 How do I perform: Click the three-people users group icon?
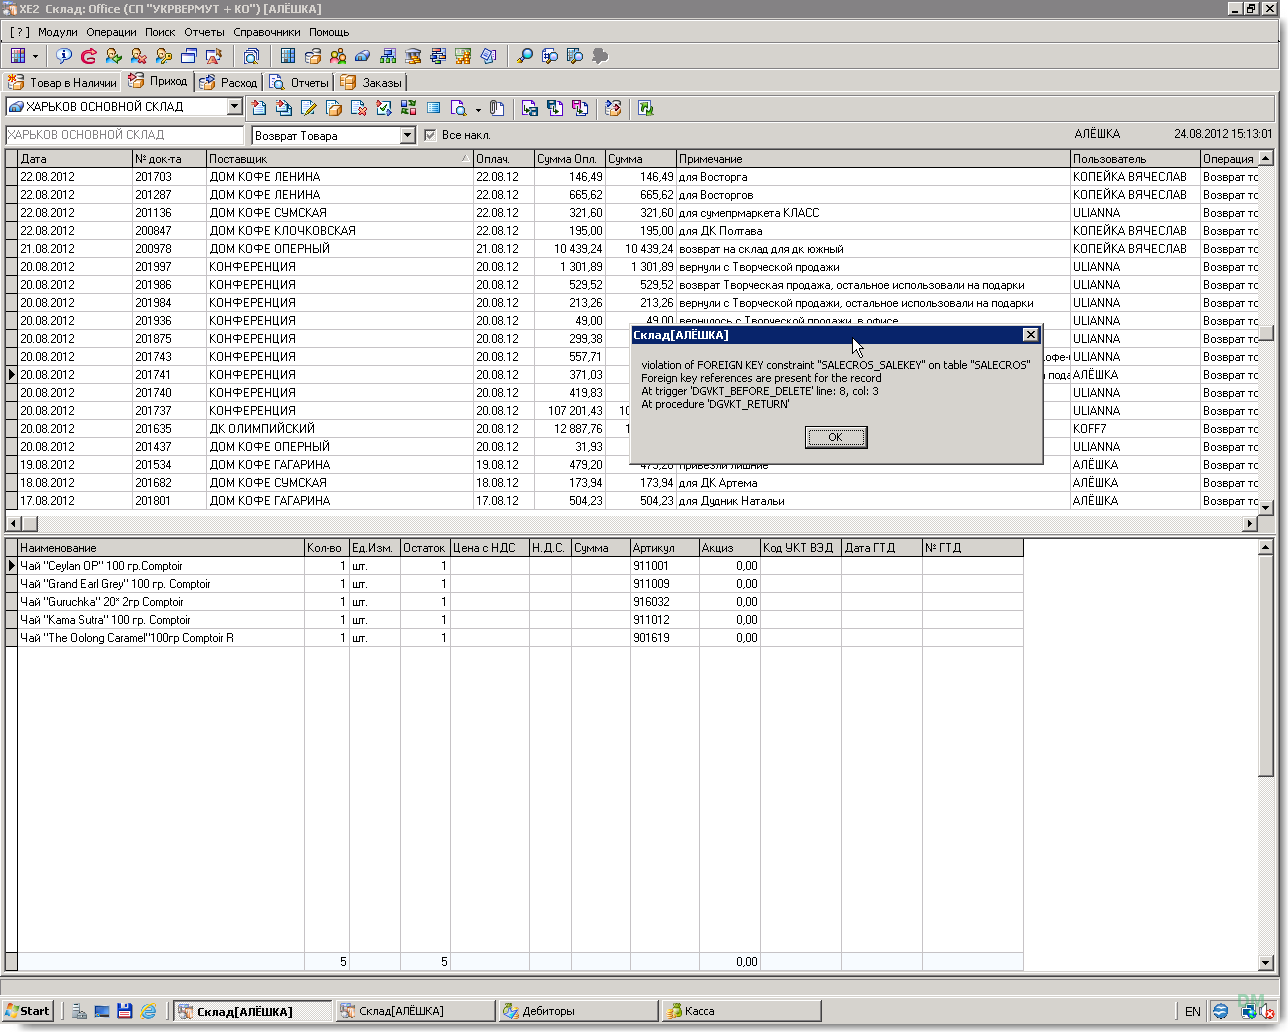[x=338, y=56]
